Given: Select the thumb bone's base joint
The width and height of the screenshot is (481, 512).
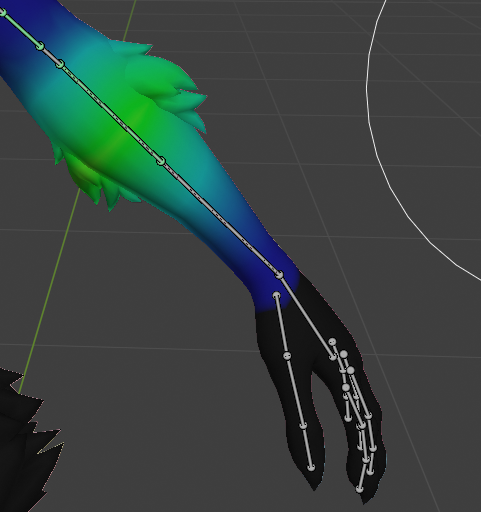Looking at the screenshot, I should tap(276, 295).
